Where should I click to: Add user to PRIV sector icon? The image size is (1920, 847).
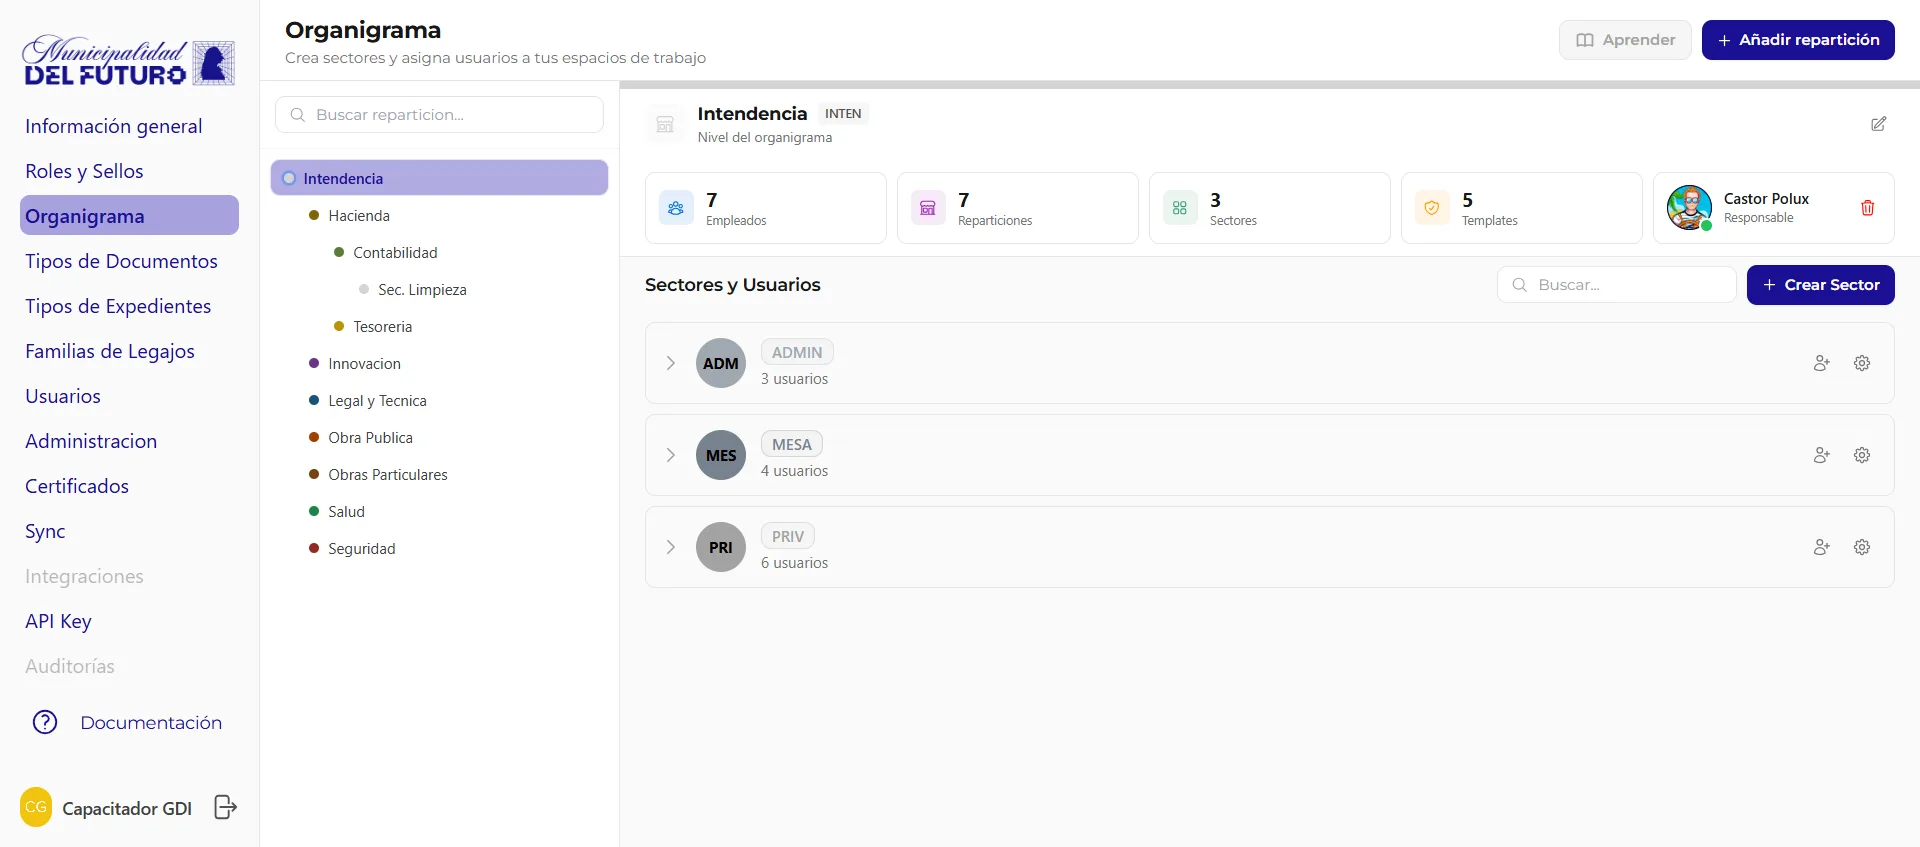click(1821, 547)
